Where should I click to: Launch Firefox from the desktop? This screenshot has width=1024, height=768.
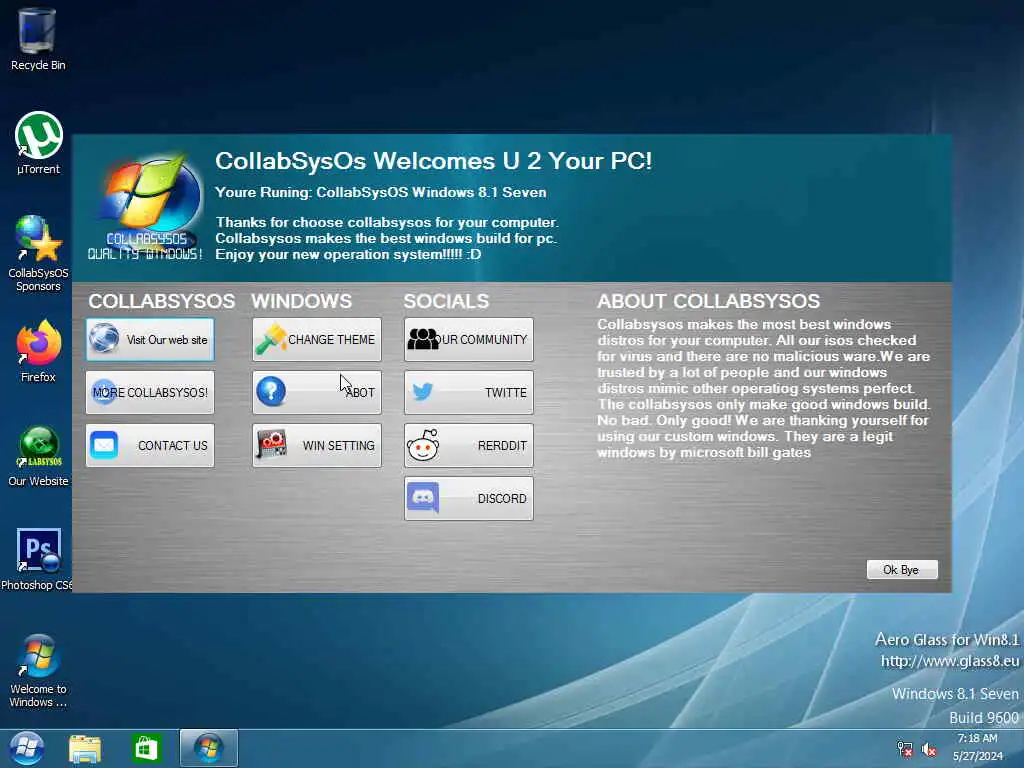39,351
